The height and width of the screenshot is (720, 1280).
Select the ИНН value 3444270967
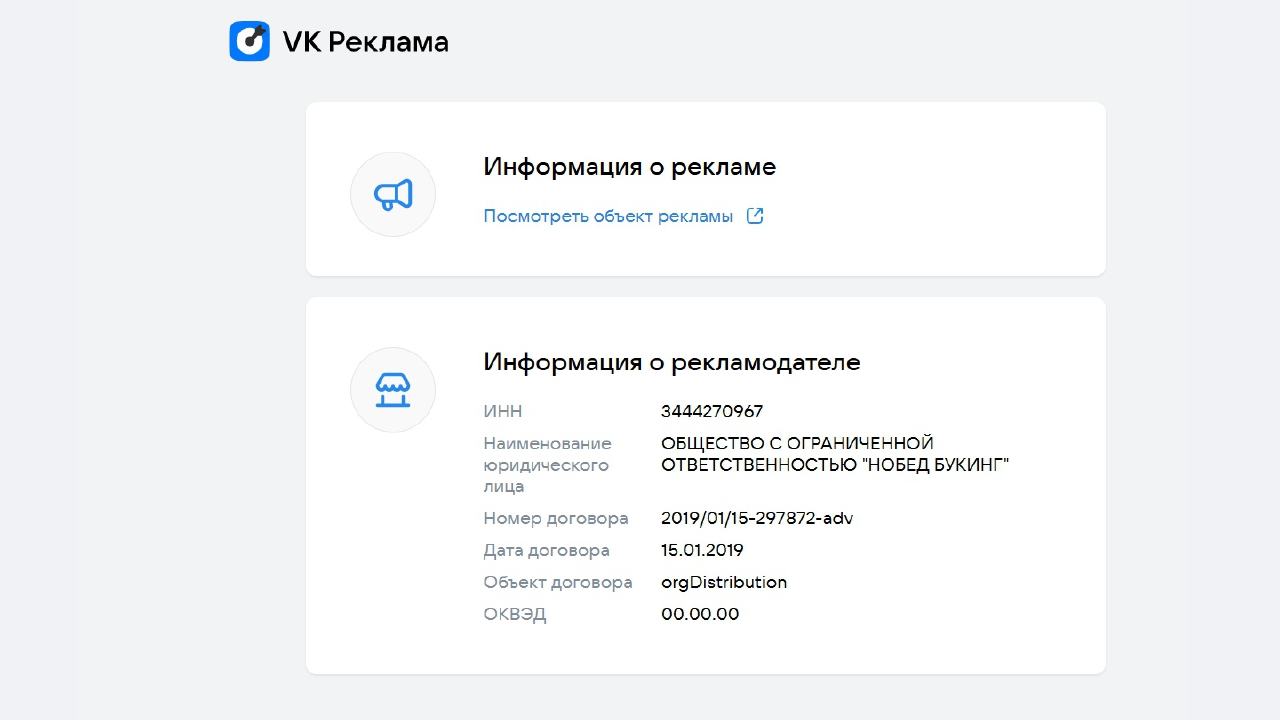click(712, 411)
